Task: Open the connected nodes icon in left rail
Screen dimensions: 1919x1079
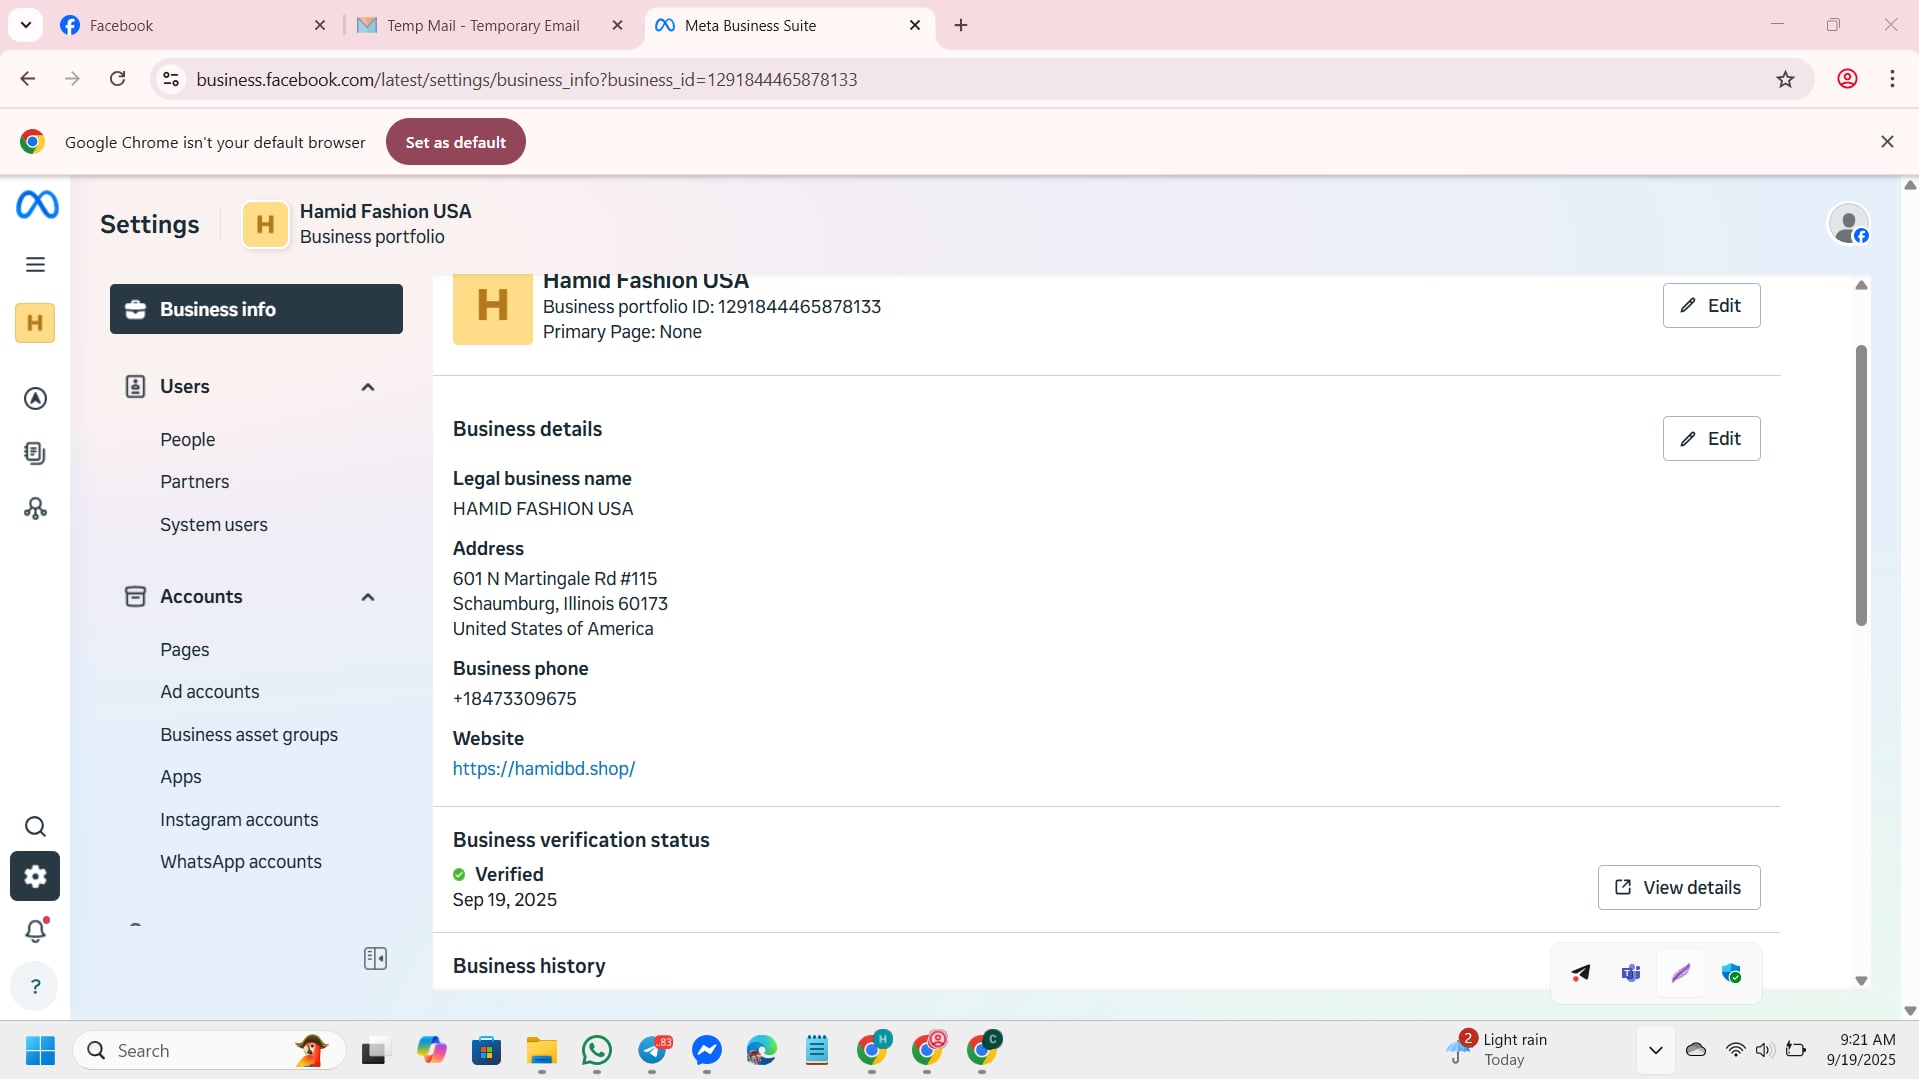Action: click(35, 509)
